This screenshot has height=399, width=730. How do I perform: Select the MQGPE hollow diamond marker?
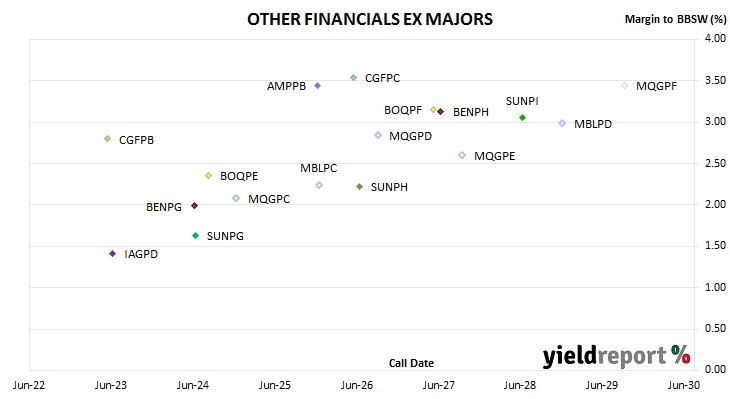coord(462,155)
